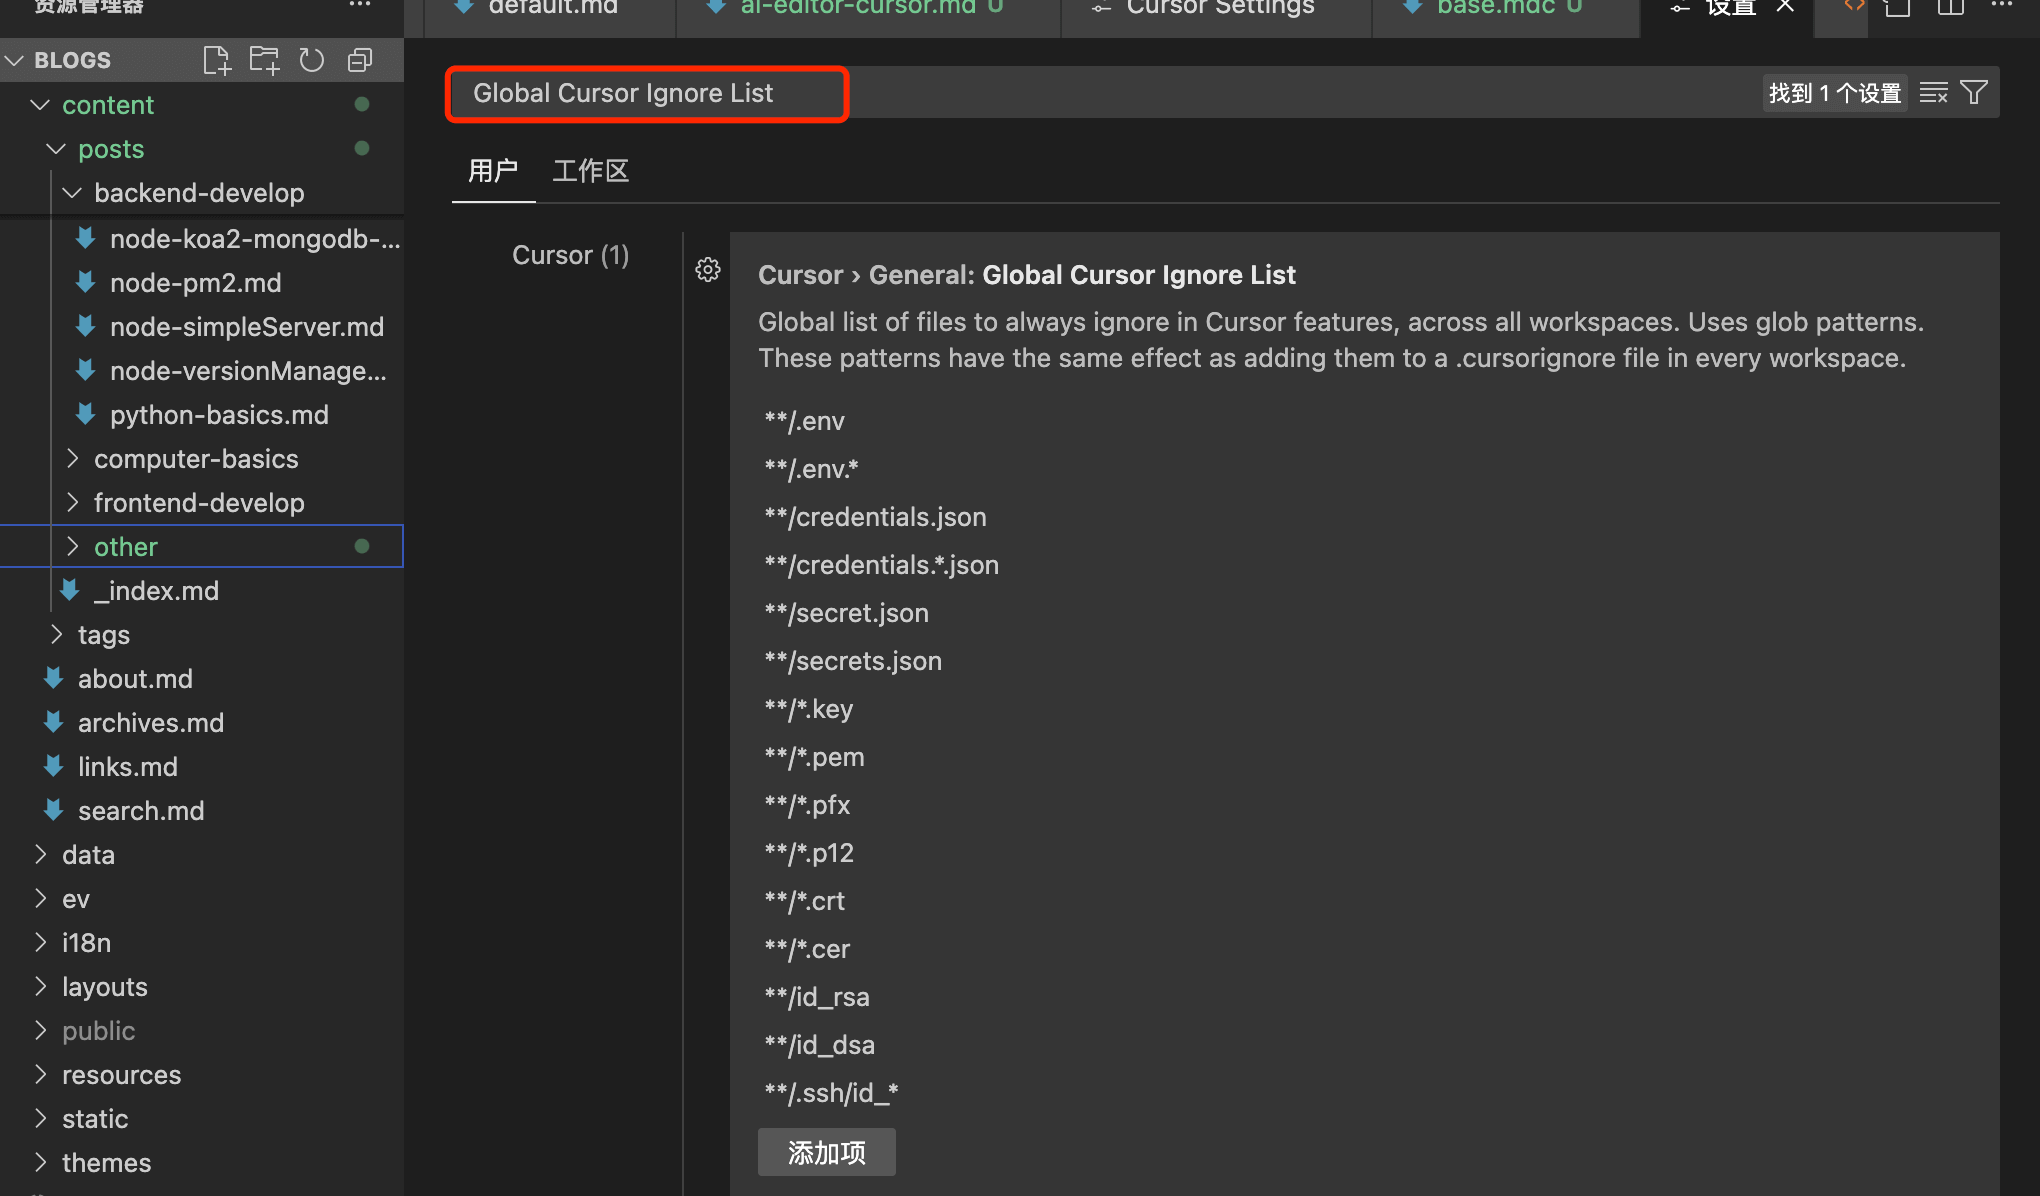Open explorer panel more actions ellipsis

[x=360, y=6]
